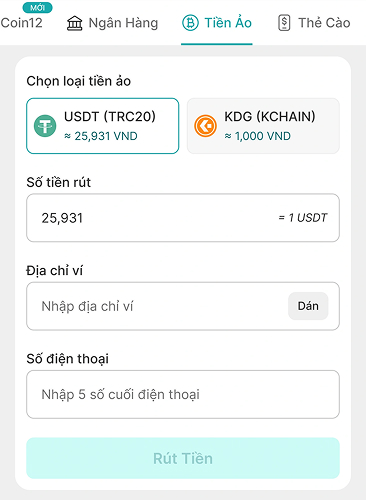
Task: Click the green Tether USDT logo
Action: click(x=45, y=126)
